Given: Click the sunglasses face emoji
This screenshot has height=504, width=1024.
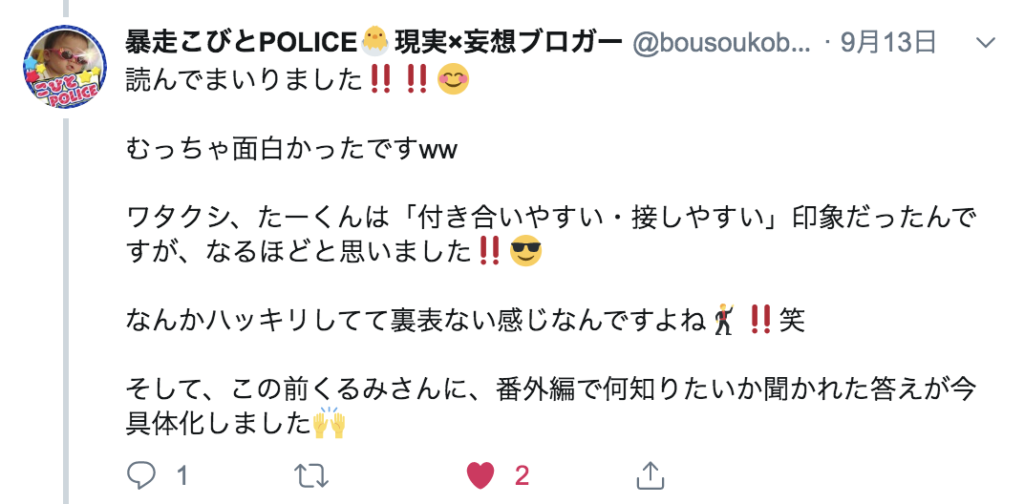Looking at the screenshot, I should click(x=526, y=253).
